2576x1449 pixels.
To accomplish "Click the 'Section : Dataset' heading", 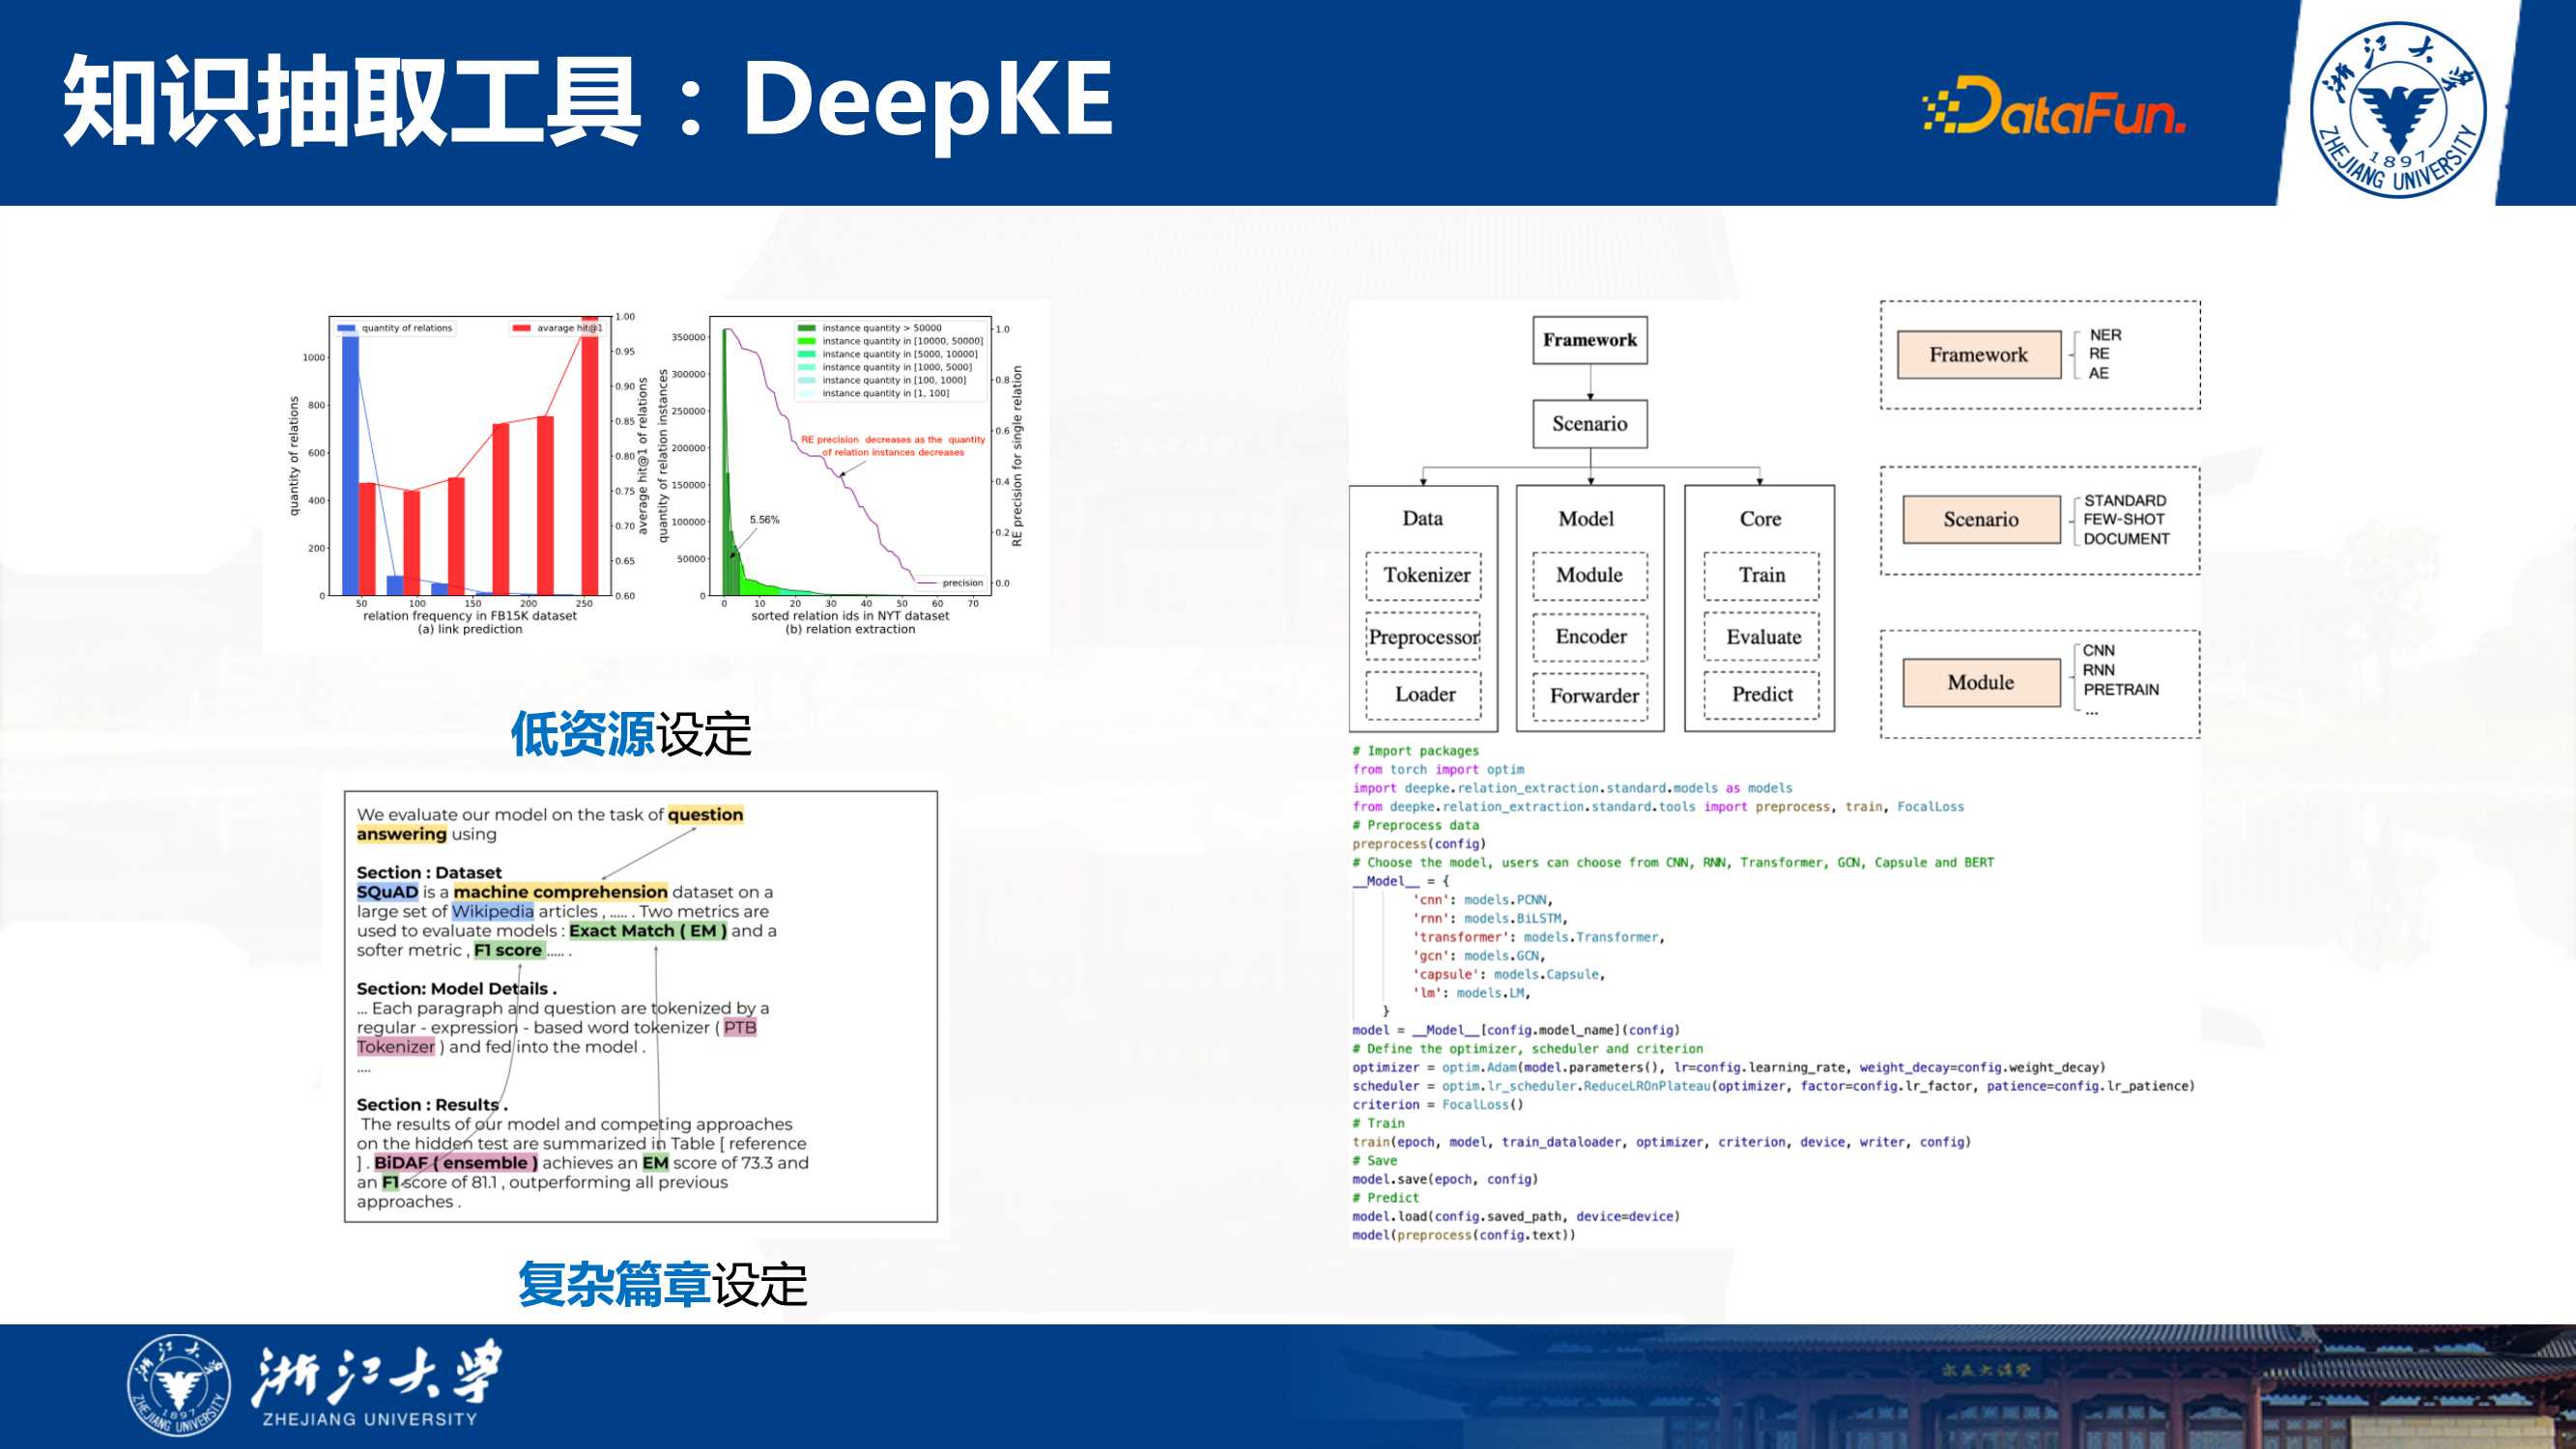I will (x=429, y=872).
